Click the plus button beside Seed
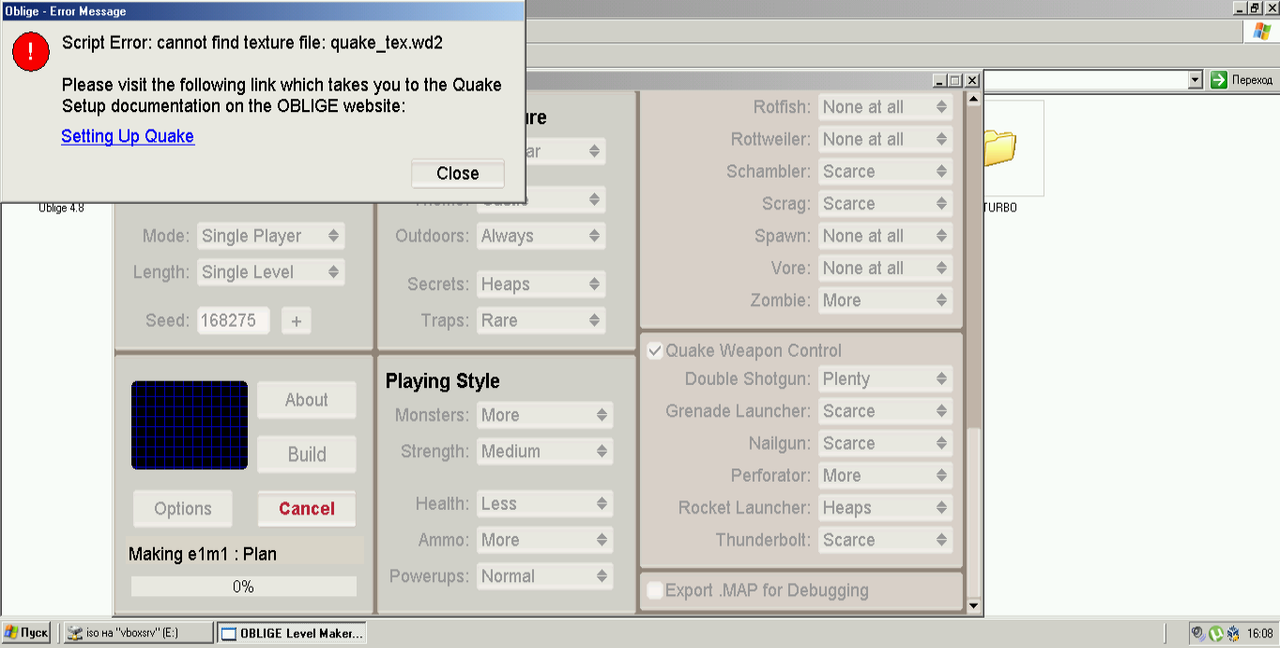The image size is (1280, 648). click(x=296, y=321)
